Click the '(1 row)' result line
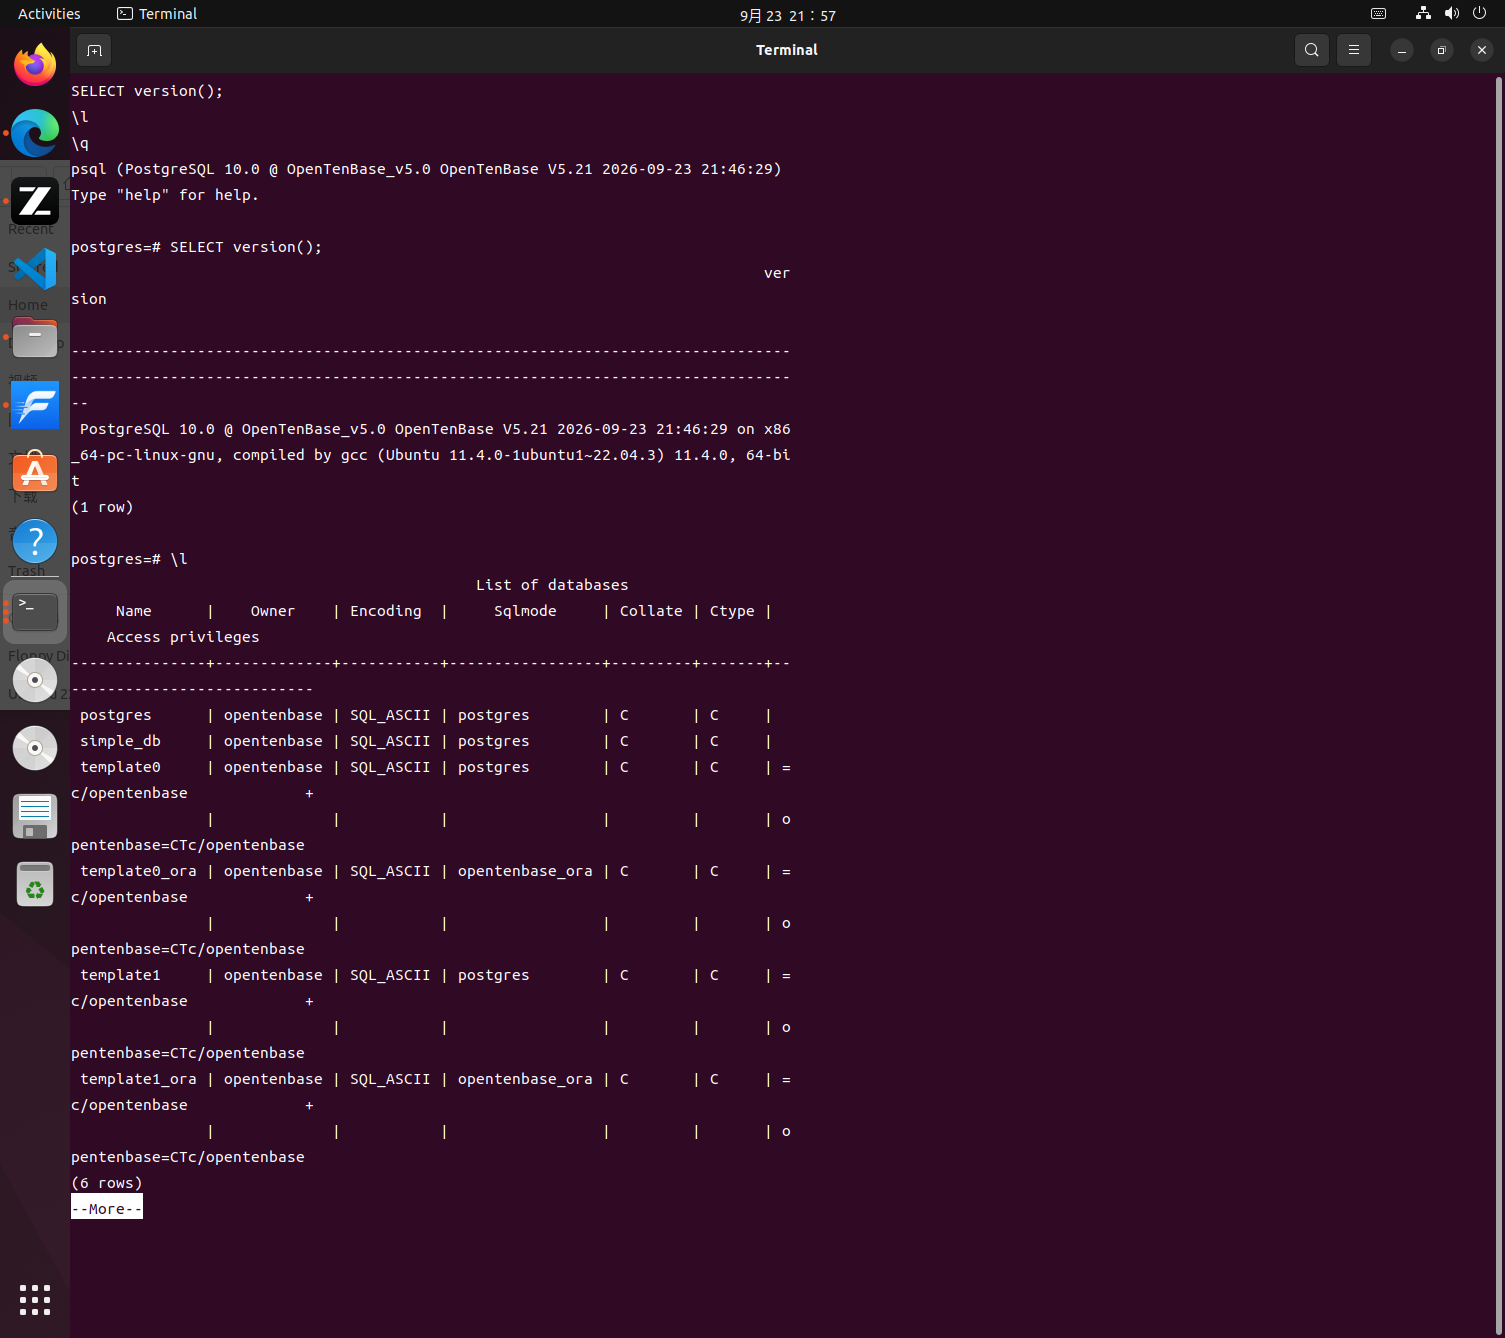 pos(102,507)
